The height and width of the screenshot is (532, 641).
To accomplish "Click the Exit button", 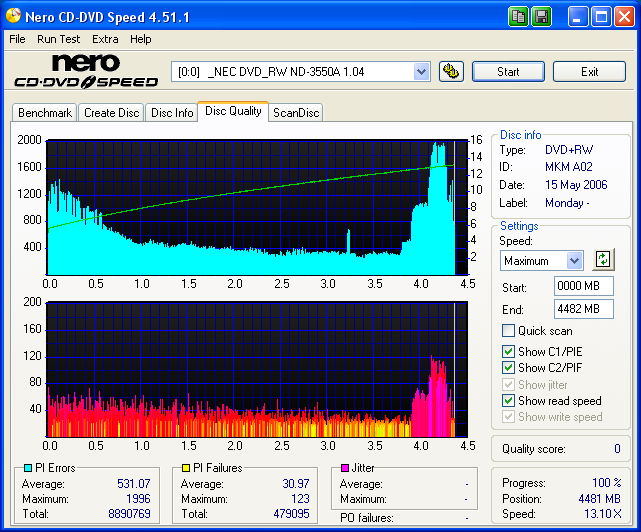I will click(x=589, y=71).
